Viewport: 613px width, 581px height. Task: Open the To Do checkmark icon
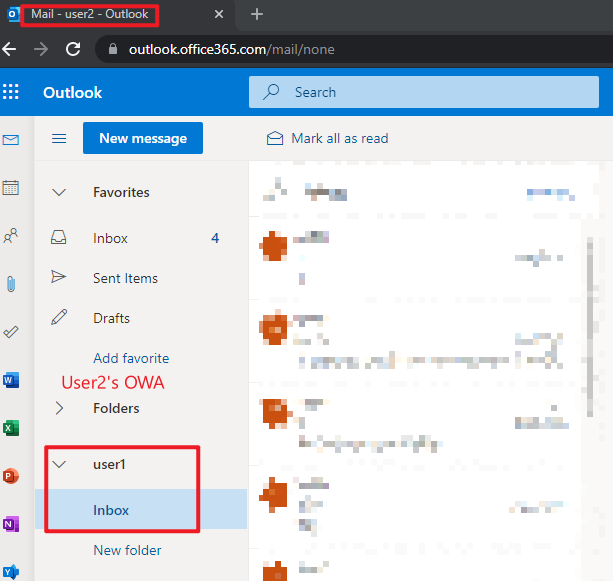coord(11,332)
